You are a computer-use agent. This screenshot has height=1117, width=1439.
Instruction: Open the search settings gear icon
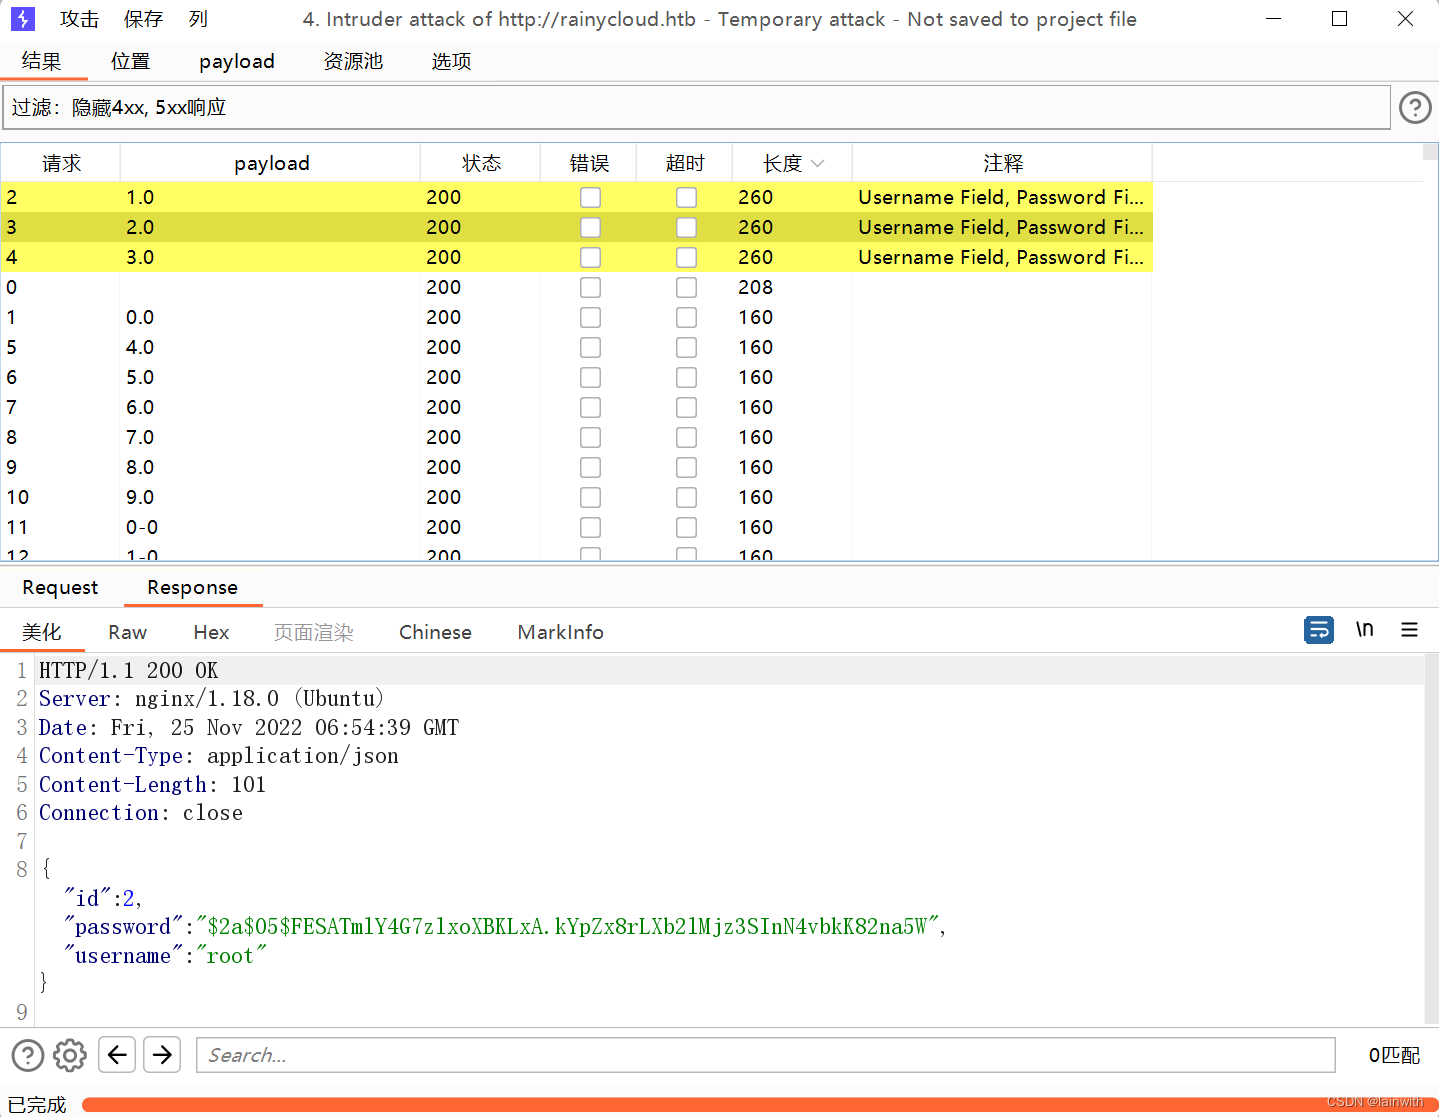coord(70,1055)
